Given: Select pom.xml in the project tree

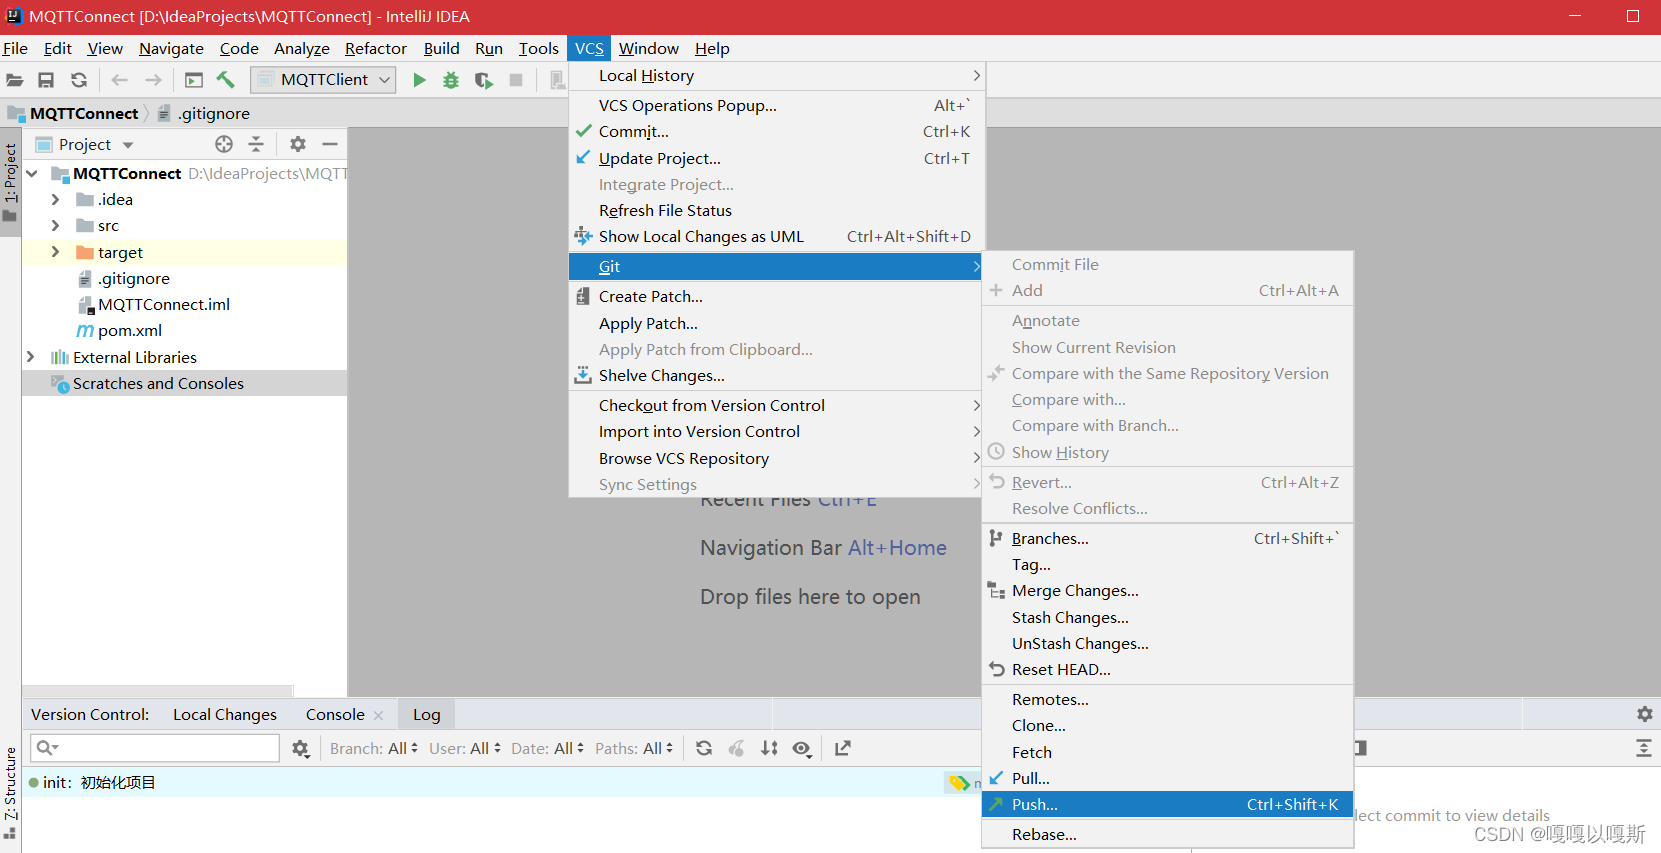Looking at the screenshot, I should (x=130, y=330).
